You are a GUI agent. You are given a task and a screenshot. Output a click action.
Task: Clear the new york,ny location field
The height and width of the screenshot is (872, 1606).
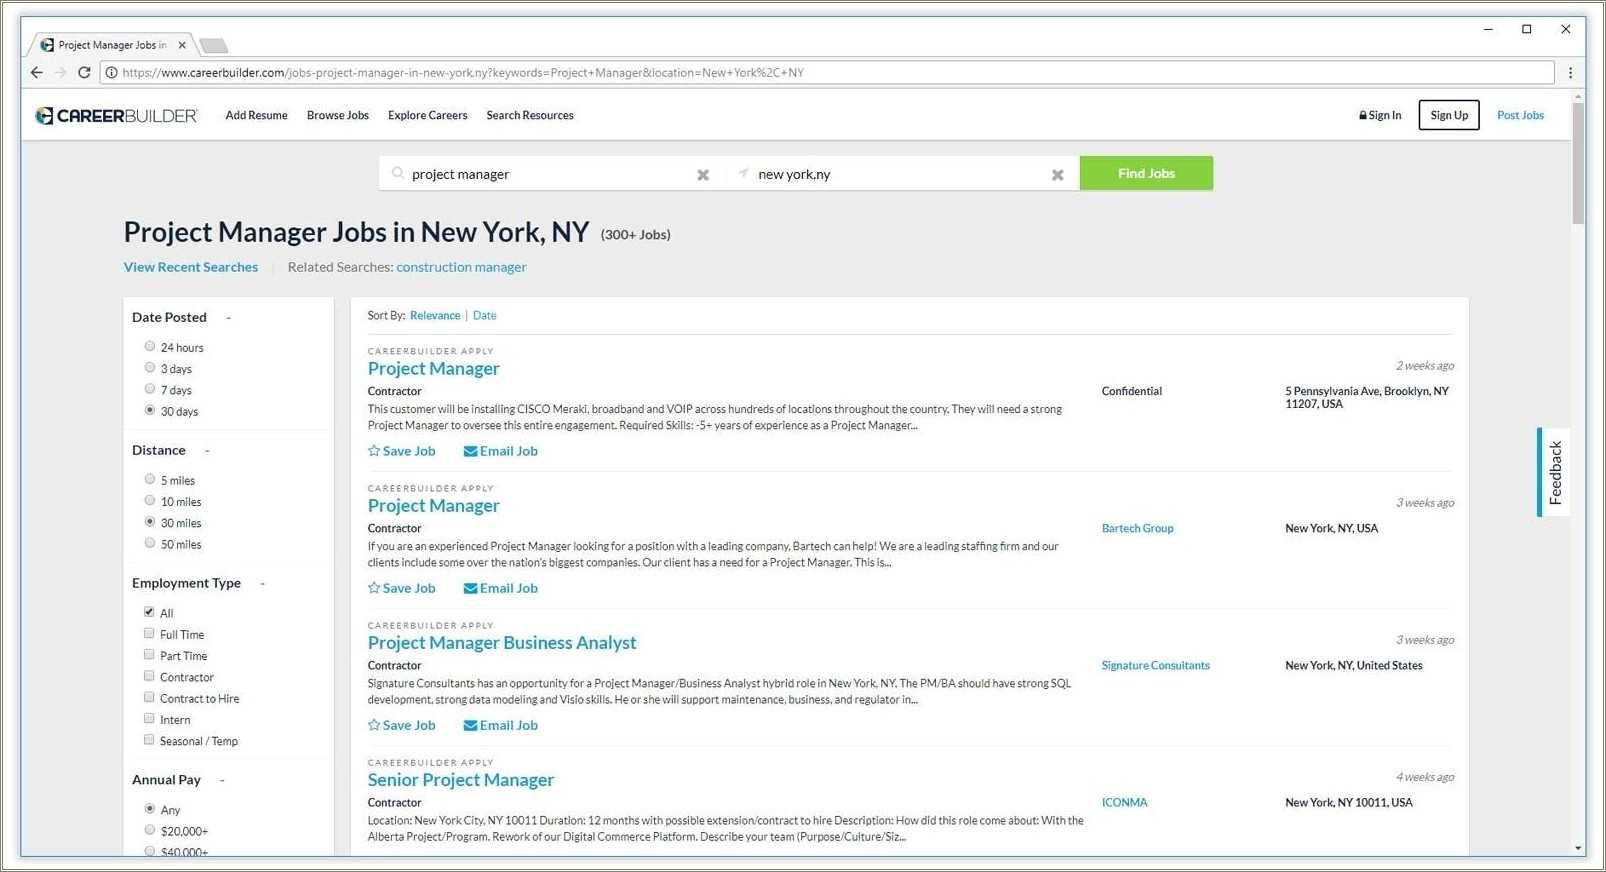(1057, 175)
